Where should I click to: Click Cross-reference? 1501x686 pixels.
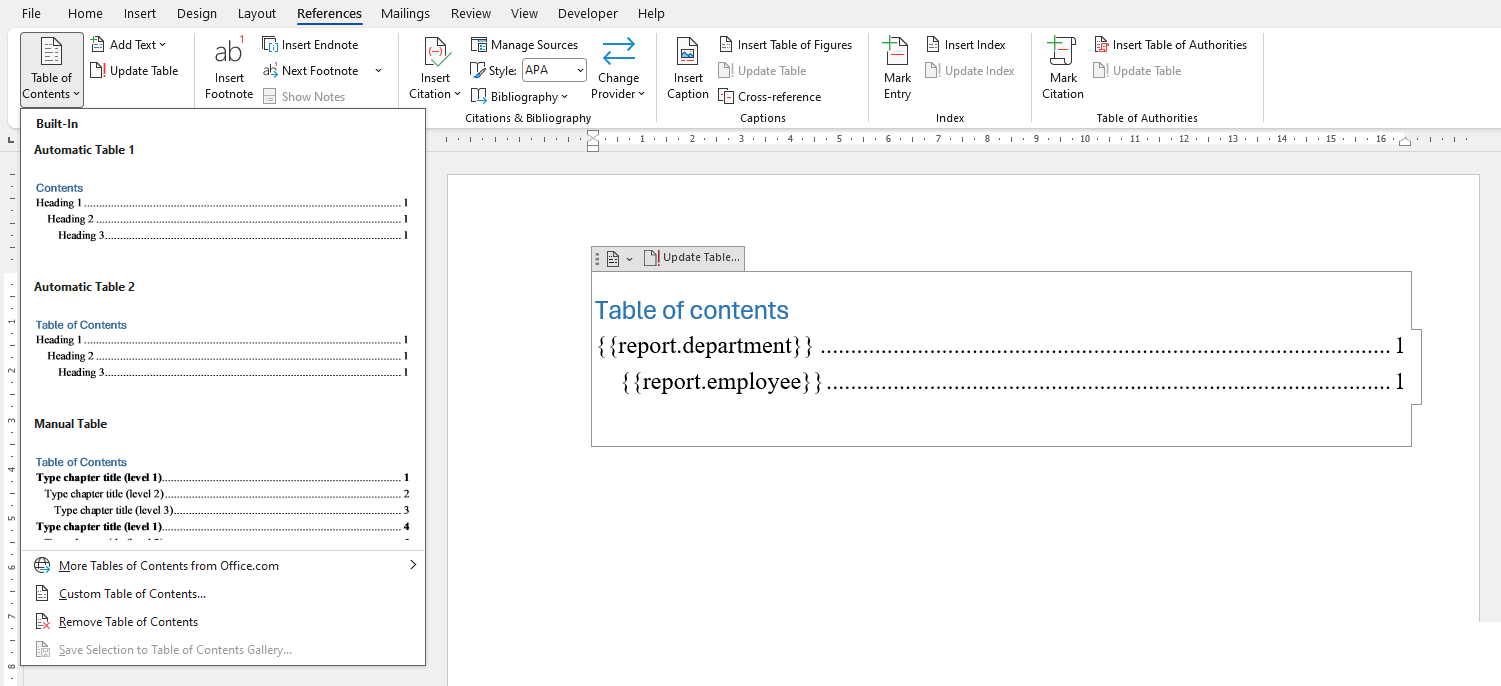point(770,97)
